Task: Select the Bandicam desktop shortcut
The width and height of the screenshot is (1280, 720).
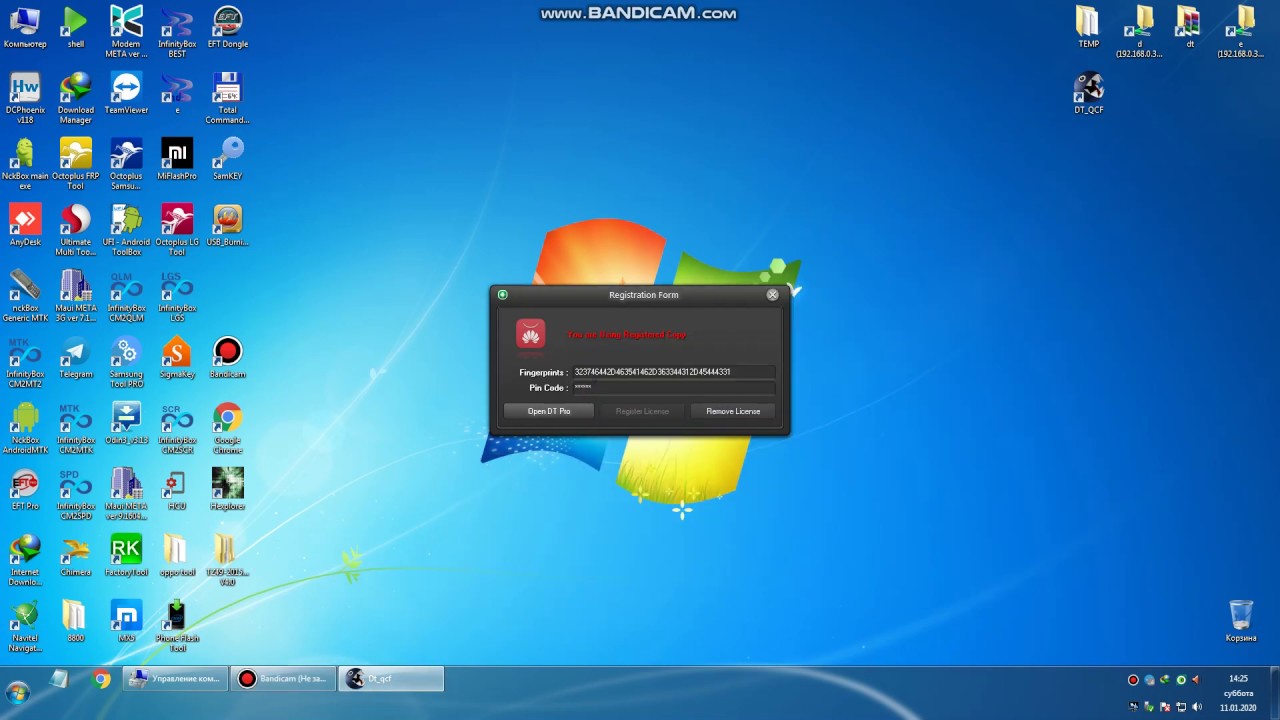Action: 228,357
